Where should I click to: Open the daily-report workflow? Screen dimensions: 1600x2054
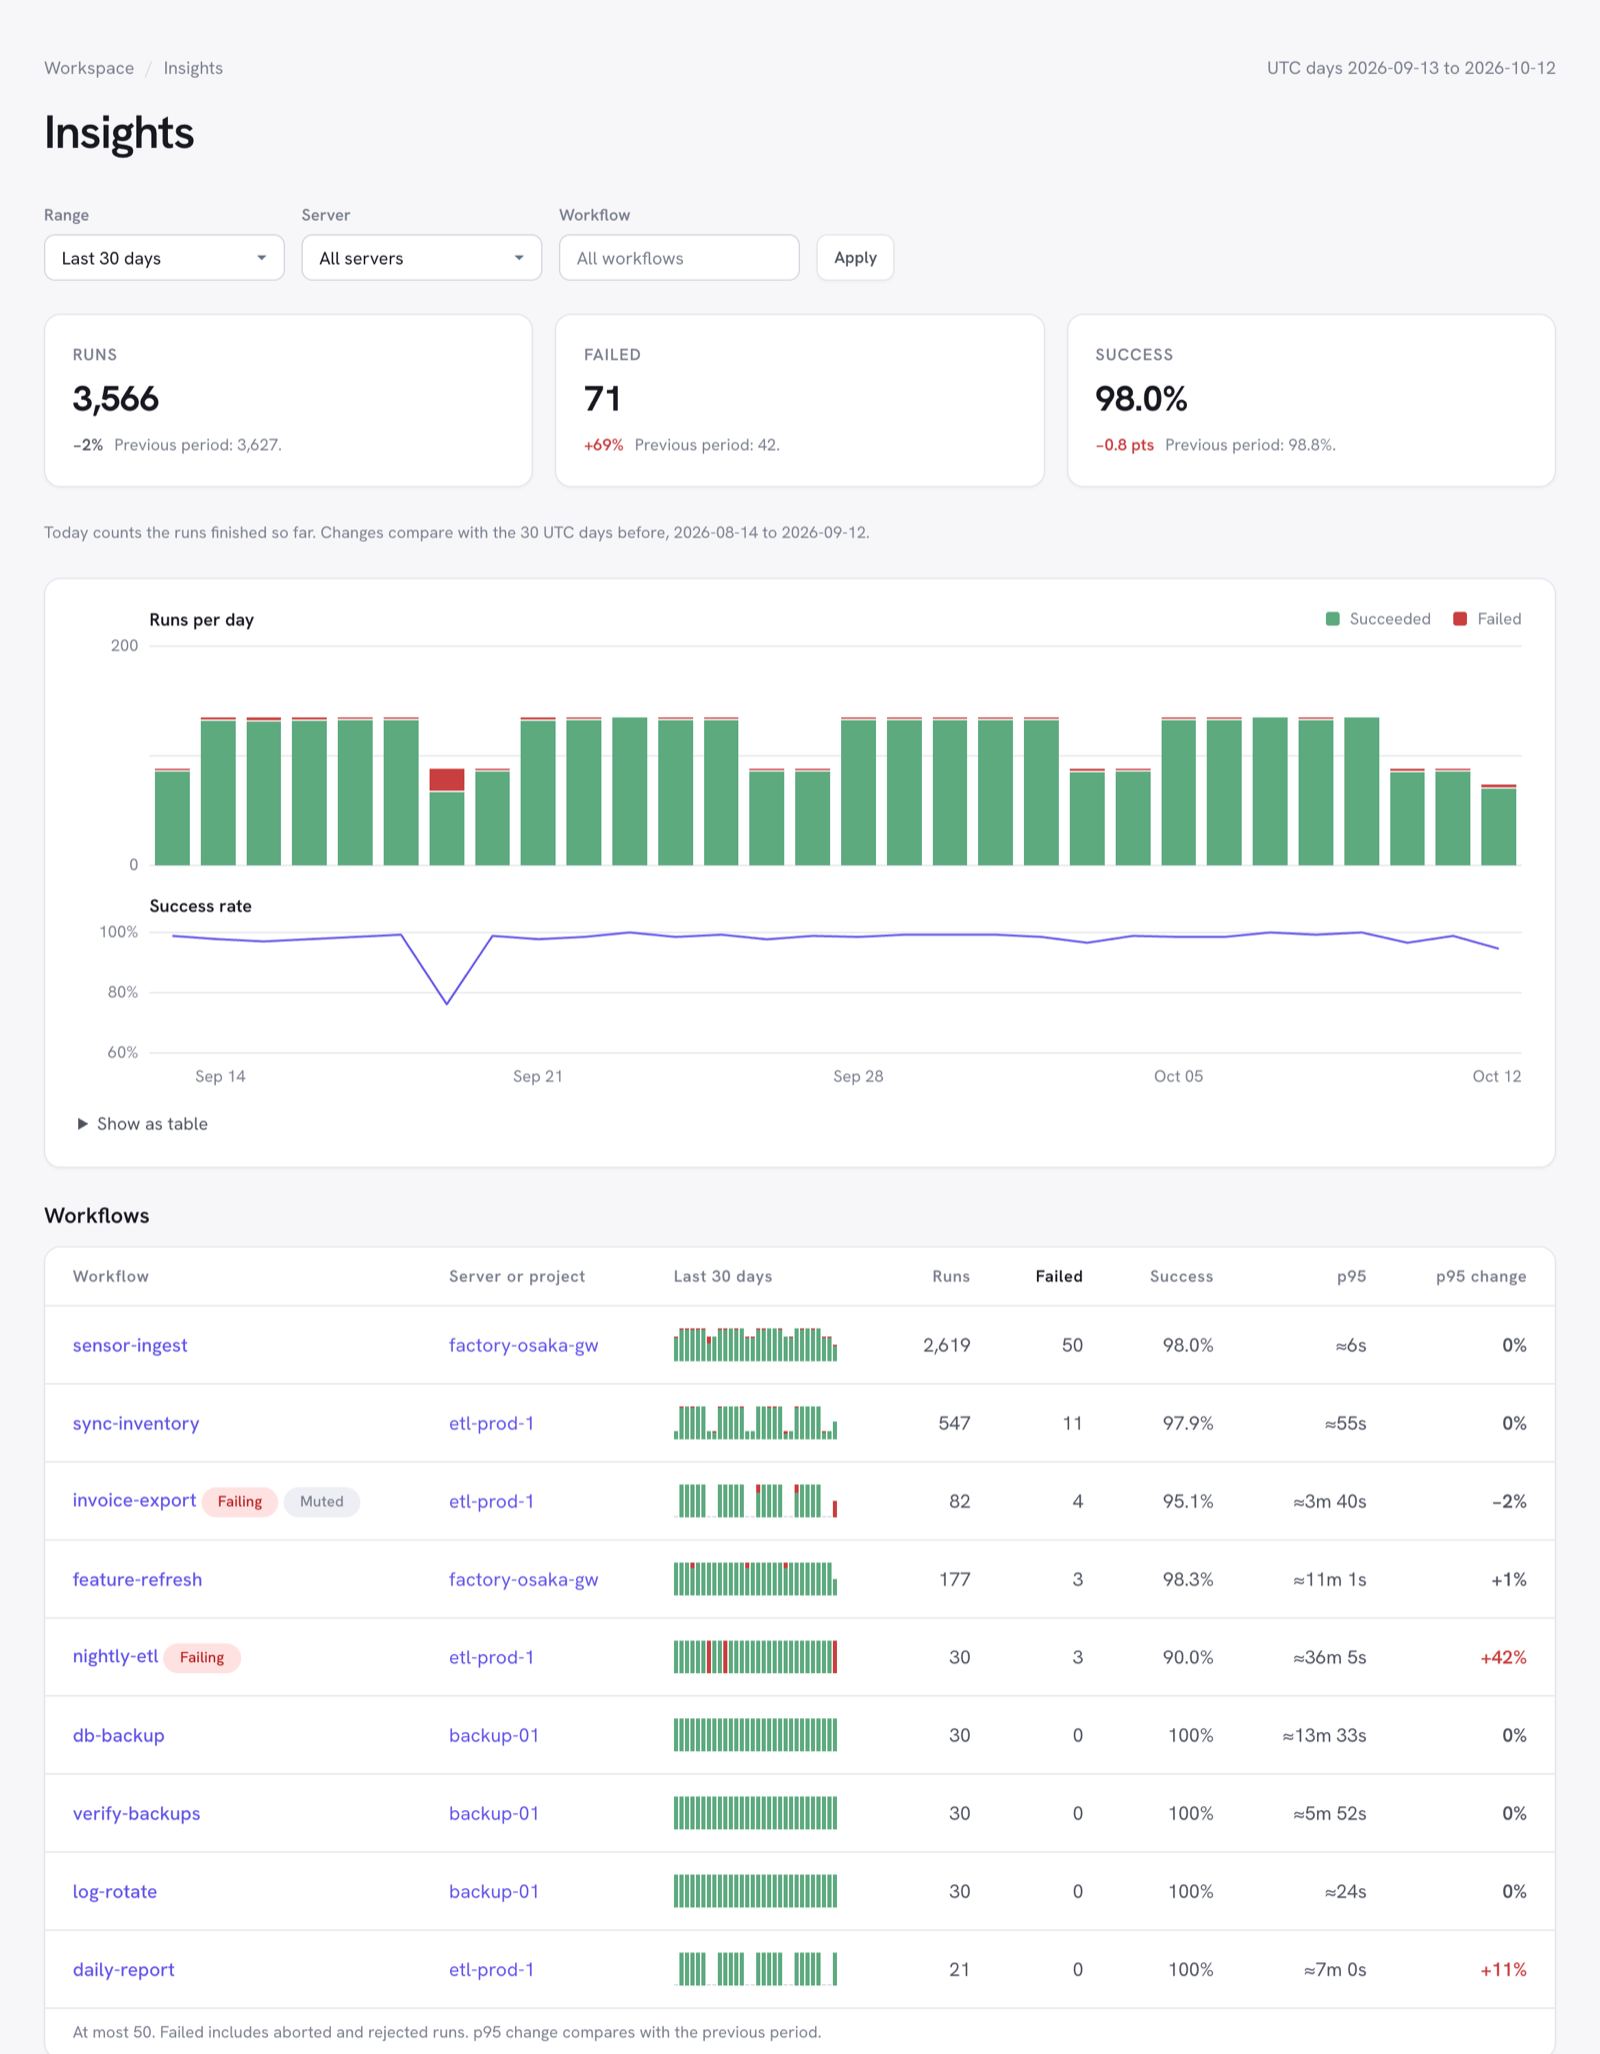(123, 1969)
